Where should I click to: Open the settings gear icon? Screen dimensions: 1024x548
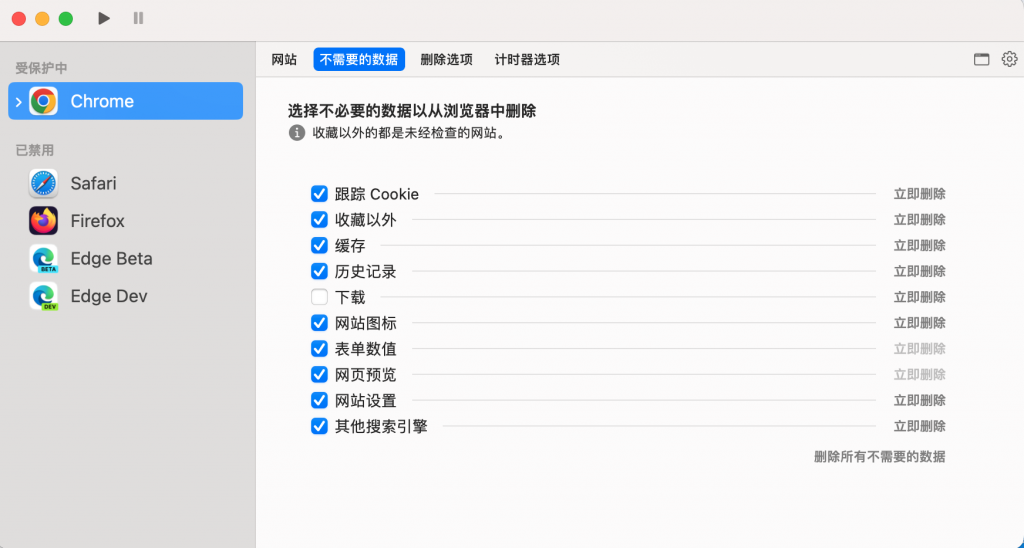coord(1009,59)
